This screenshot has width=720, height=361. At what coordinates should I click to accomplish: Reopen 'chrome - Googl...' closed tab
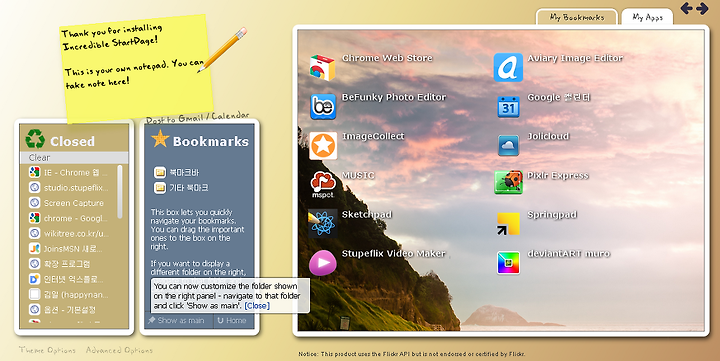pos(69,218)
